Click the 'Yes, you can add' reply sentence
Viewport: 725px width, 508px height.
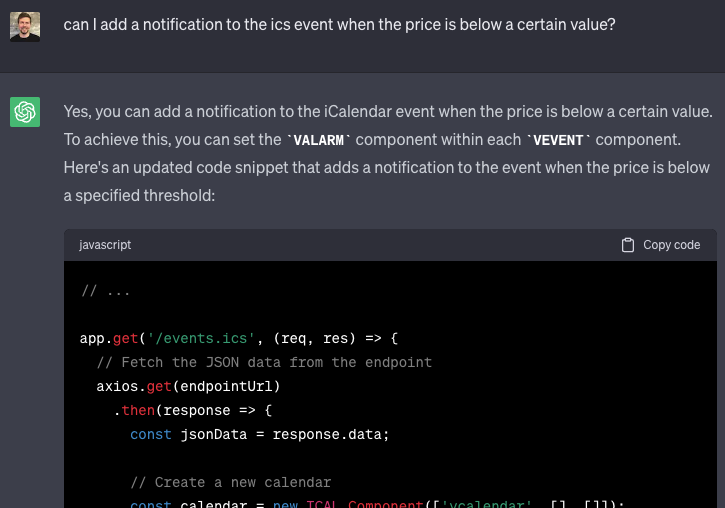tap(388, 111)
